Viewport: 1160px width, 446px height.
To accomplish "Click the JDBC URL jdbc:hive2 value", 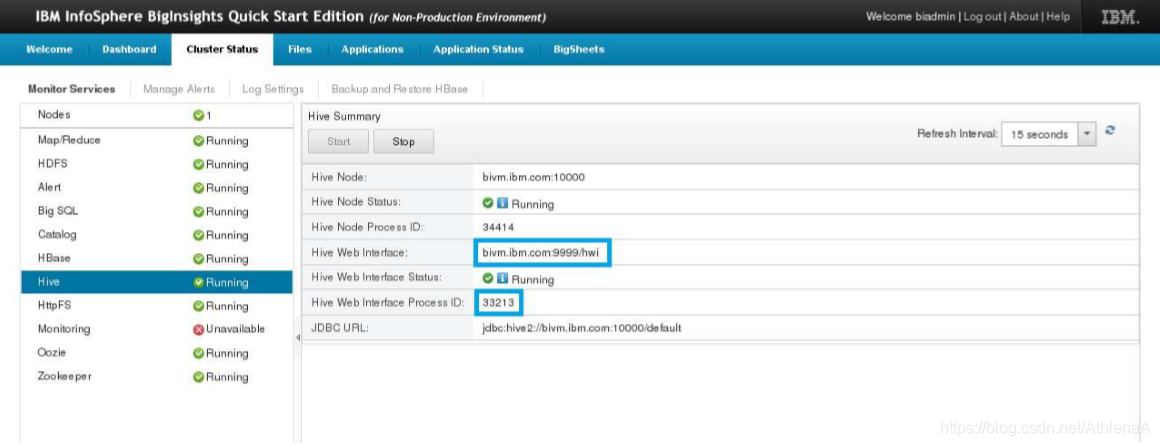I will tap(581, 328).
